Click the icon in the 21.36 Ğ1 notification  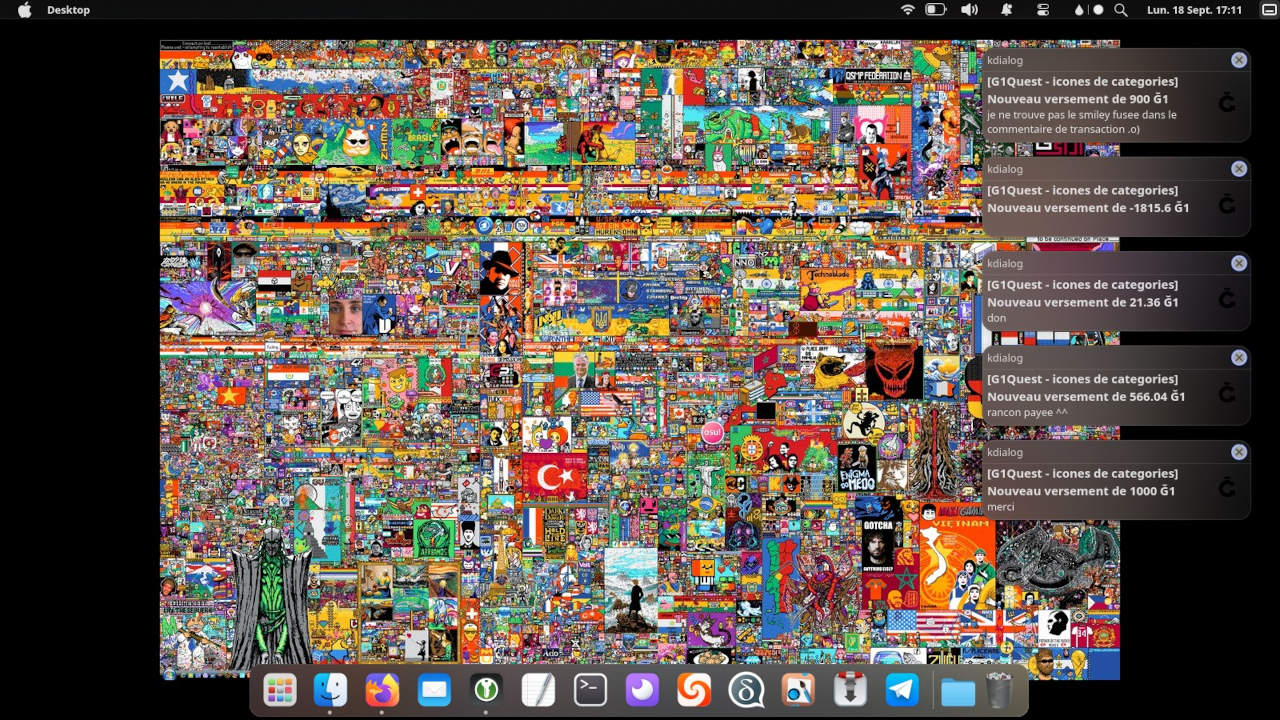point(1227,298)
